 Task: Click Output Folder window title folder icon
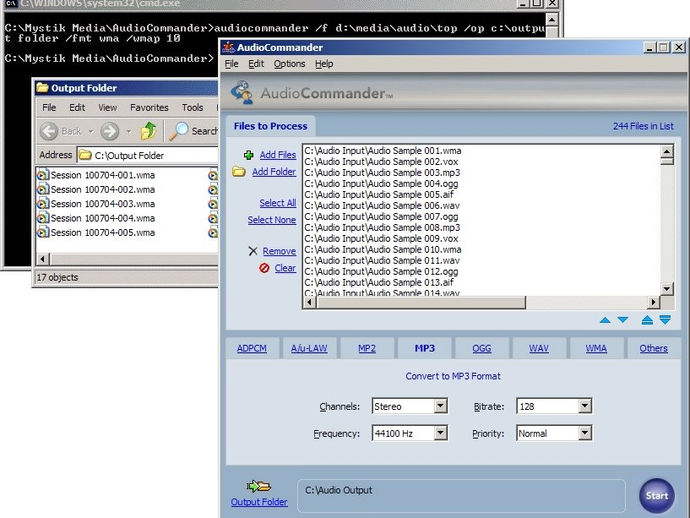click(x=43, y=88)
